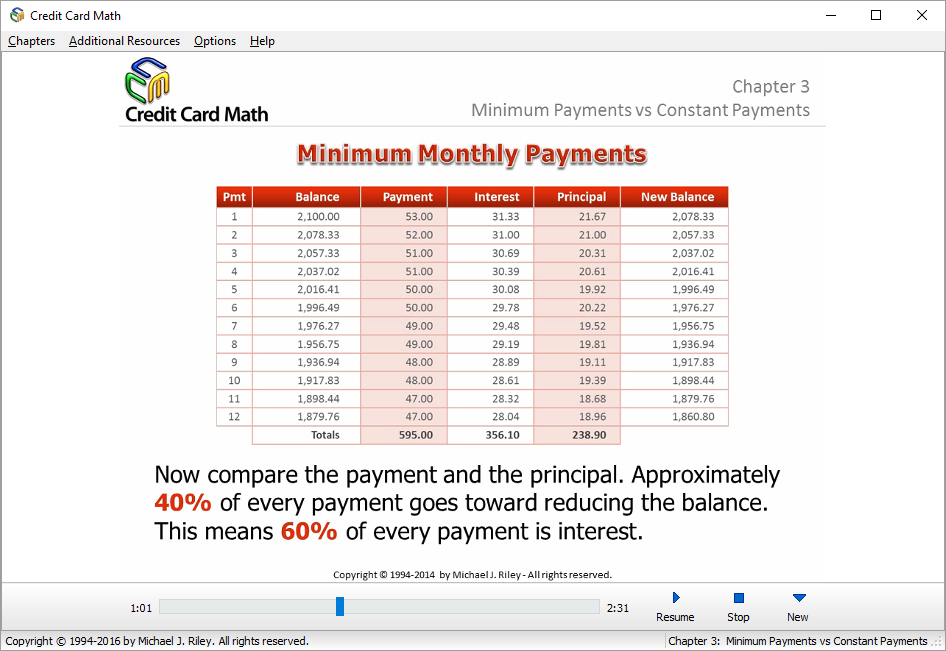946x651 pixels.
Task: Click the New down-arrow icon
Action: (799, 598)
